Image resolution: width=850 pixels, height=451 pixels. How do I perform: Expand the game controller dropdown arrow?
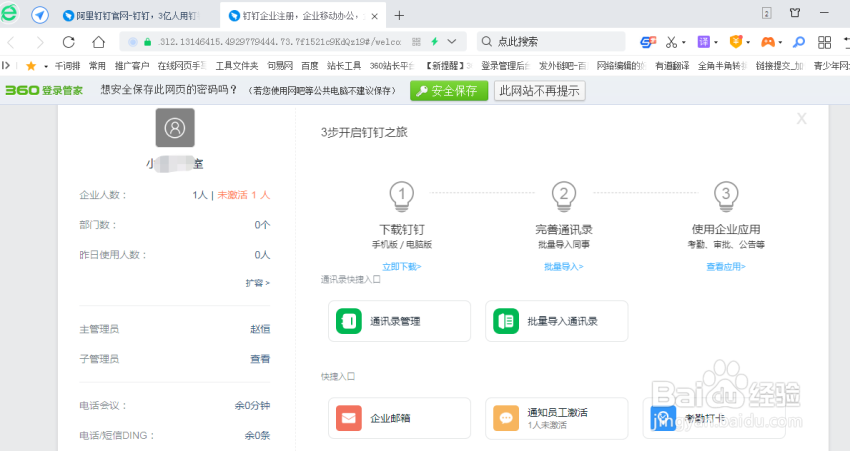tap(780, 42)
